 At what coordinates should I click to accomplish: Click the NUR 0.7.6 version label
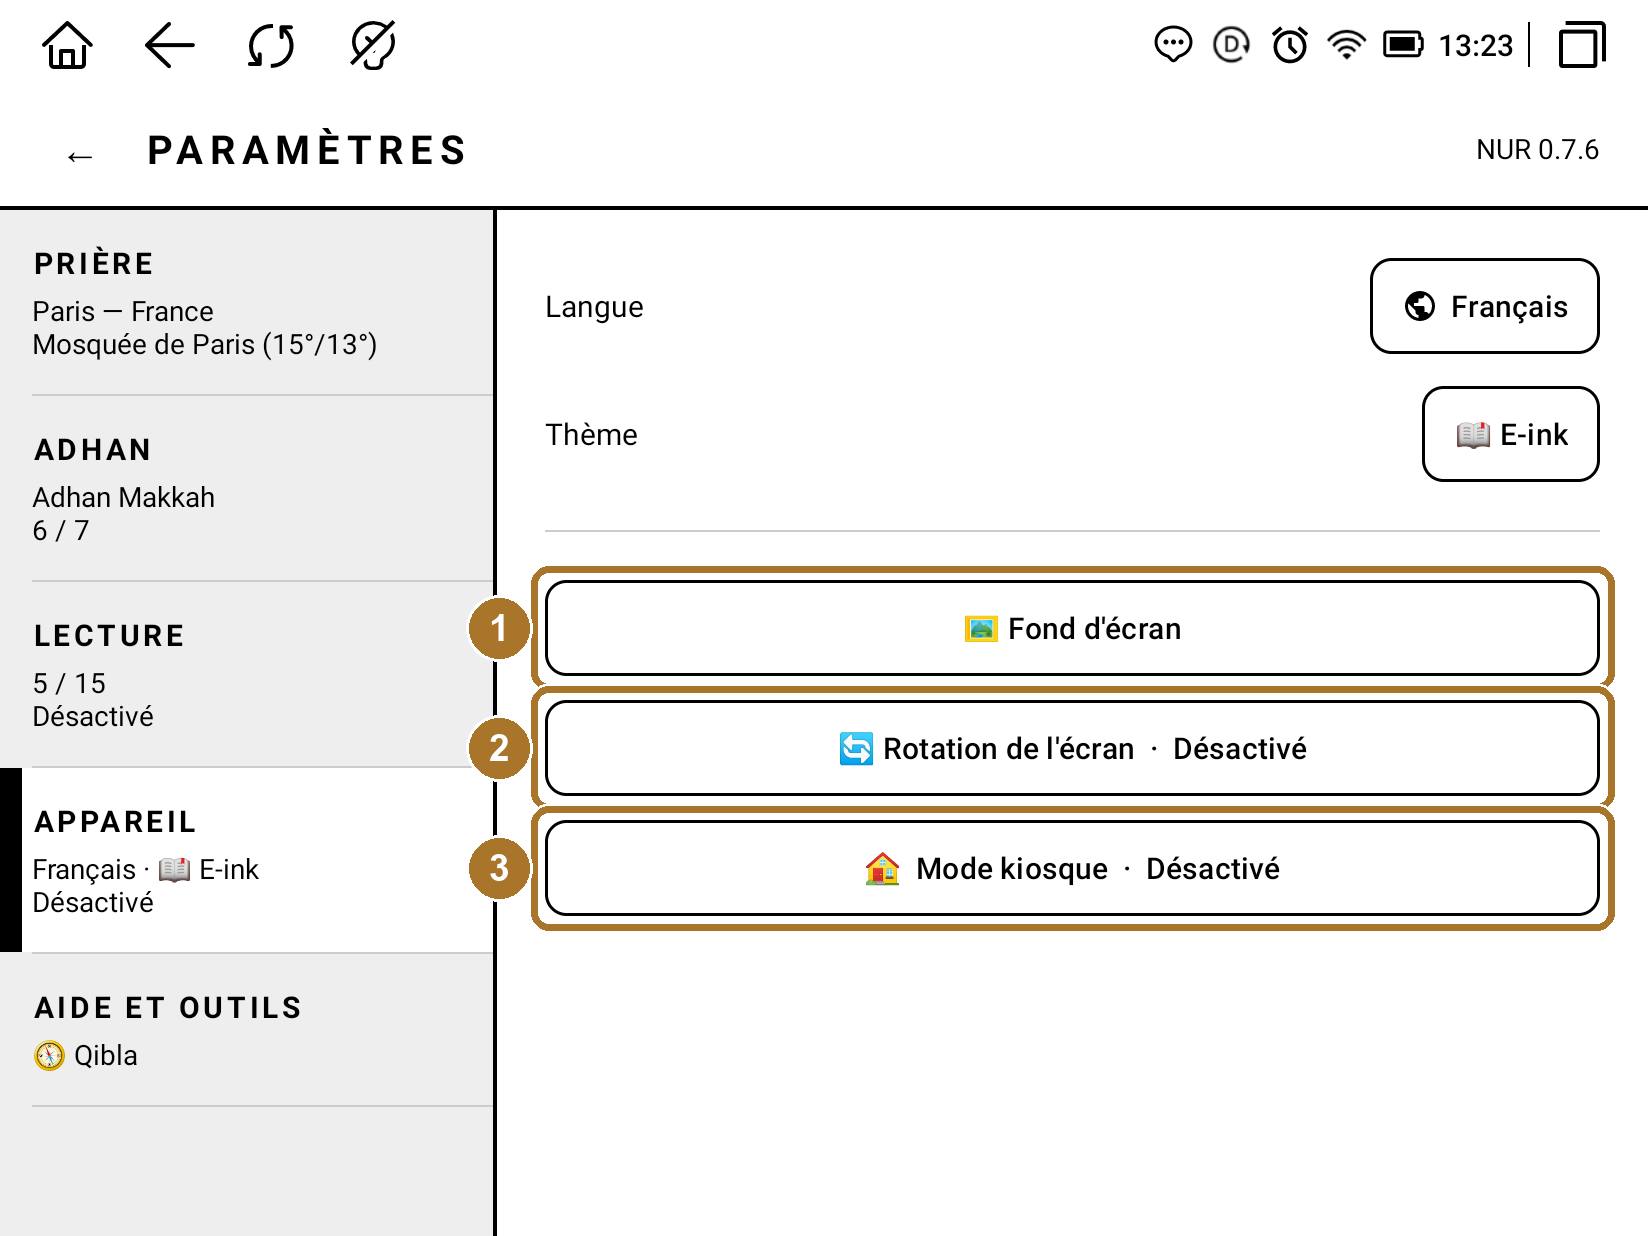tap(1537, 150)
